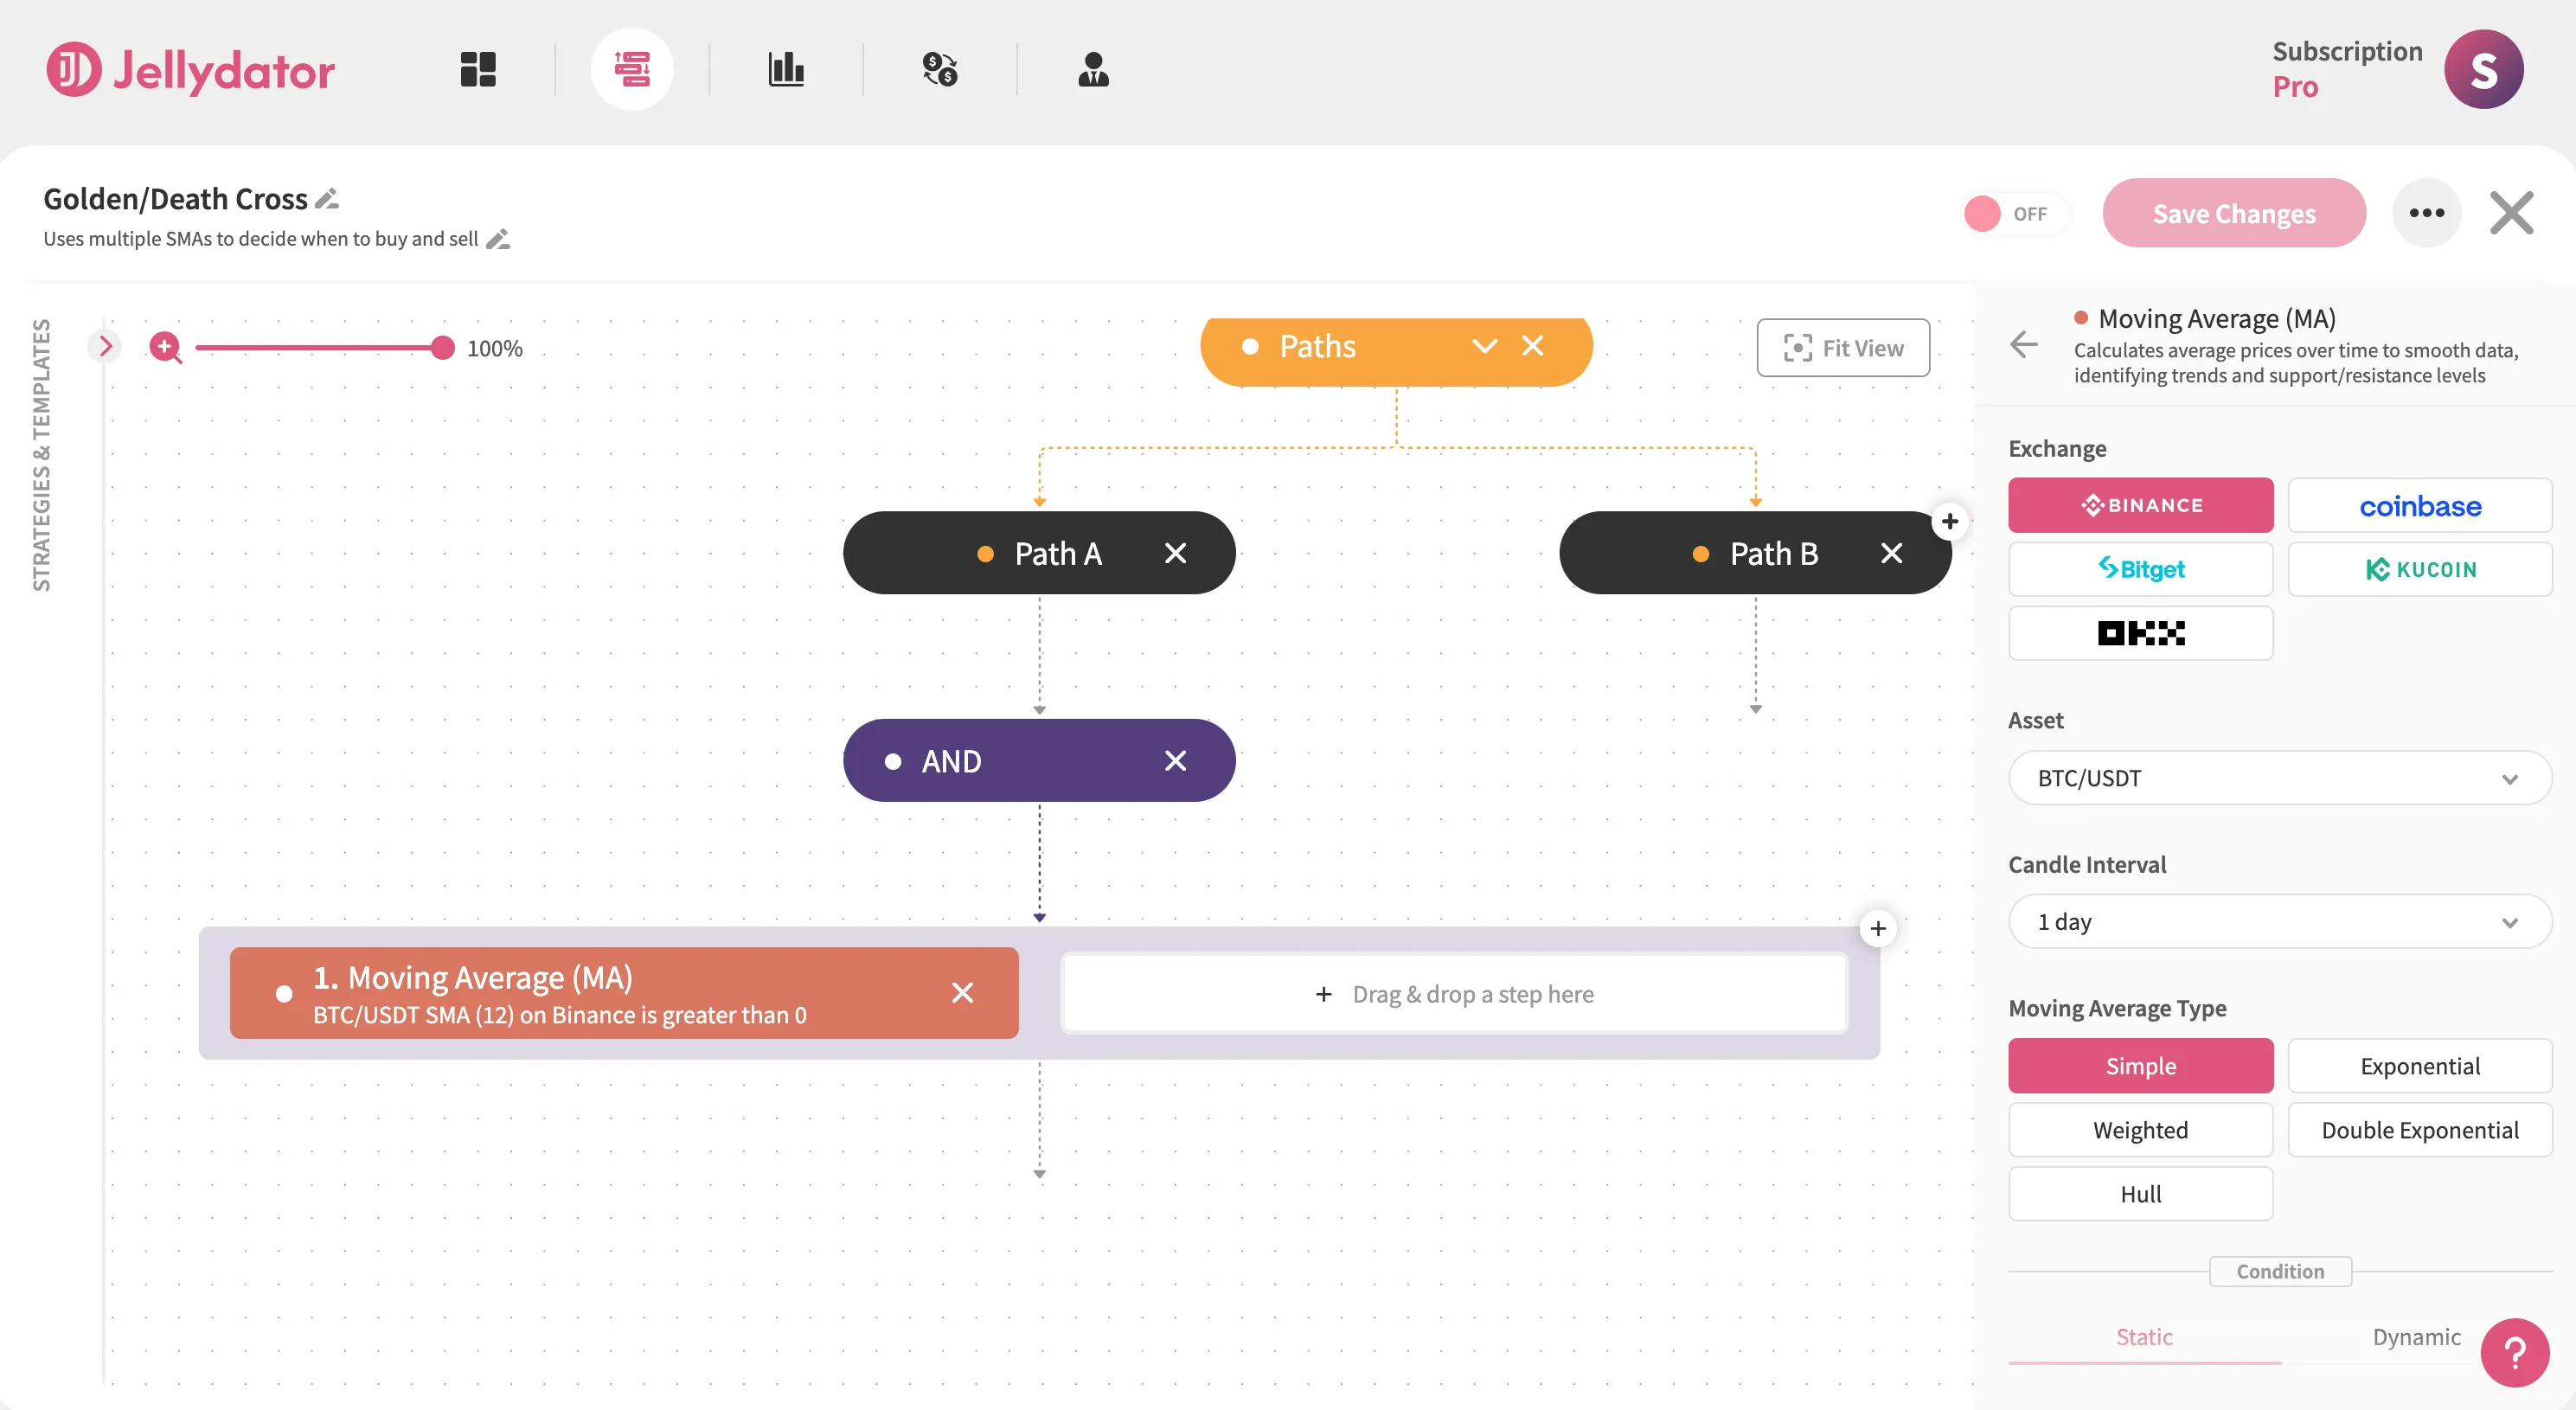
Task: Add a step with plus on AND group
Action: click(x=1878, y=929)
